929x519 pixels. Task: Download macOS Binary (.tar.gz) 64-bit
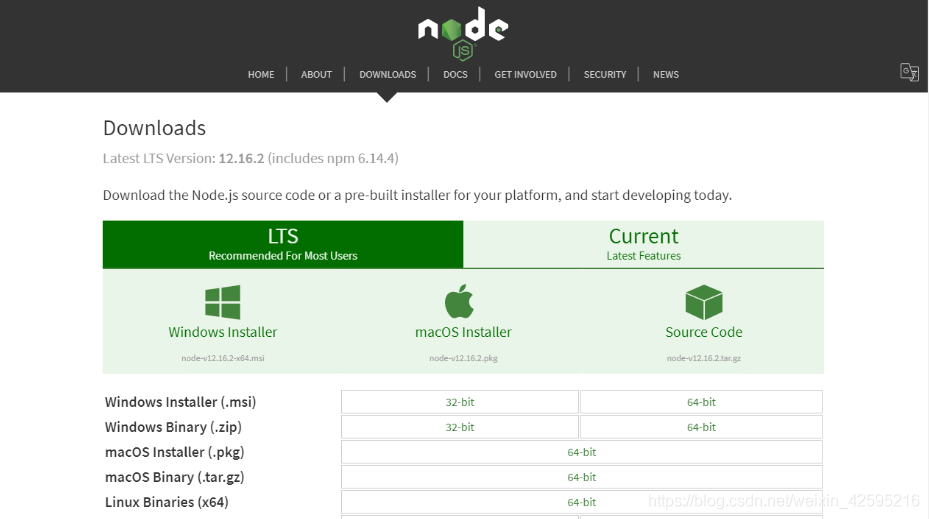coord(582,477)
